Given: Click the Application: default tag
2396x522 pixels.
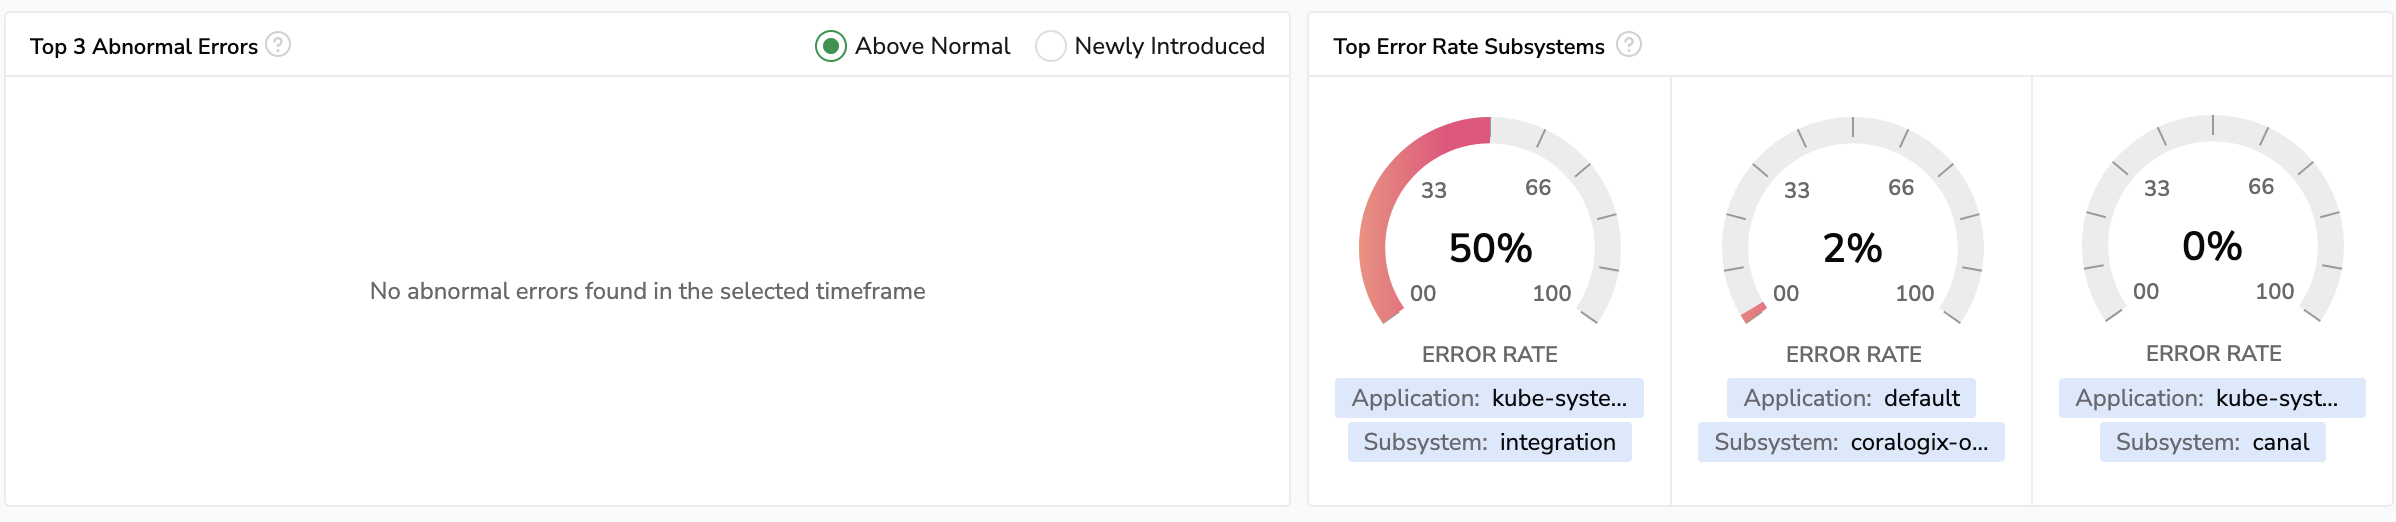Looking at the screenshot, I should [x=1851, y=398].
